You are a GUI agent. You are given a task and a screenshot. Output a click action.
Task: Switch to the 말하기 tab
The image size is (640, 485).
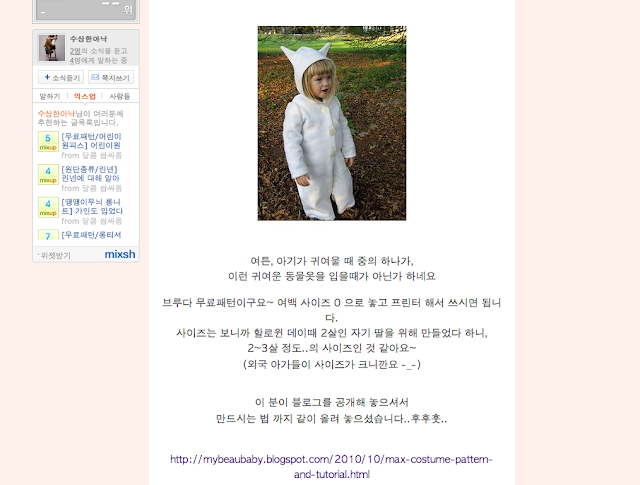click(50, 96)
